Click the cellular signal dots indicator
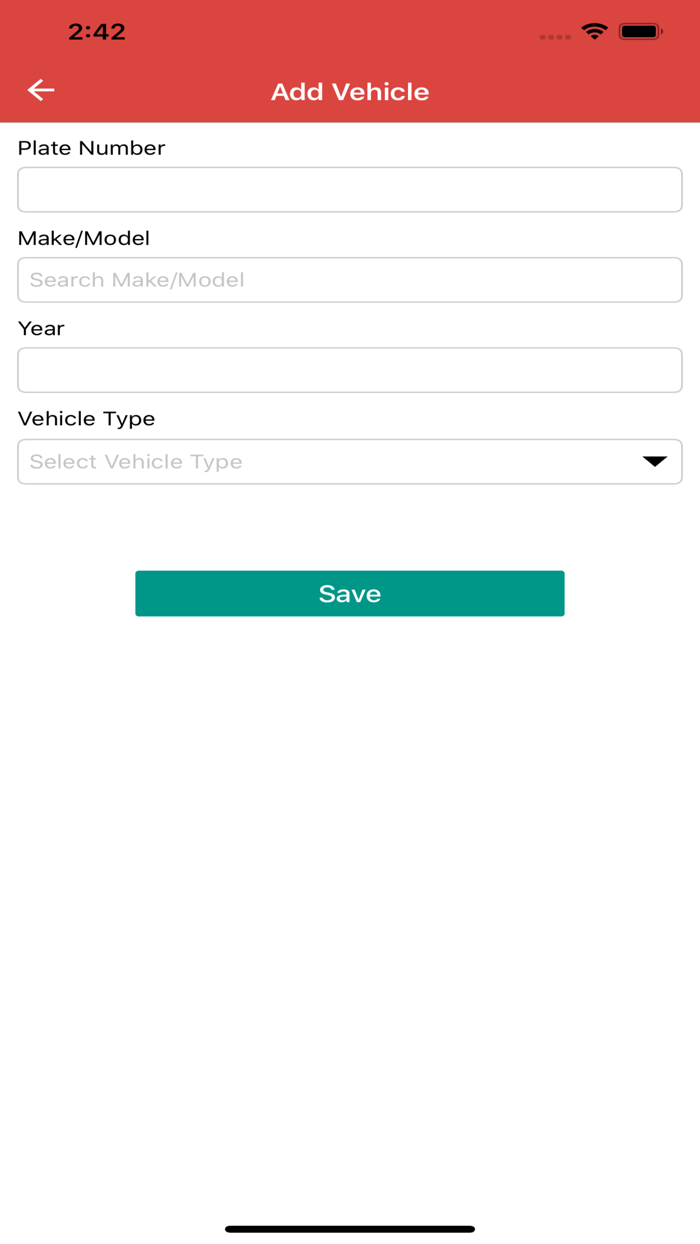The image size is (700, 1244). click(554, 34)
